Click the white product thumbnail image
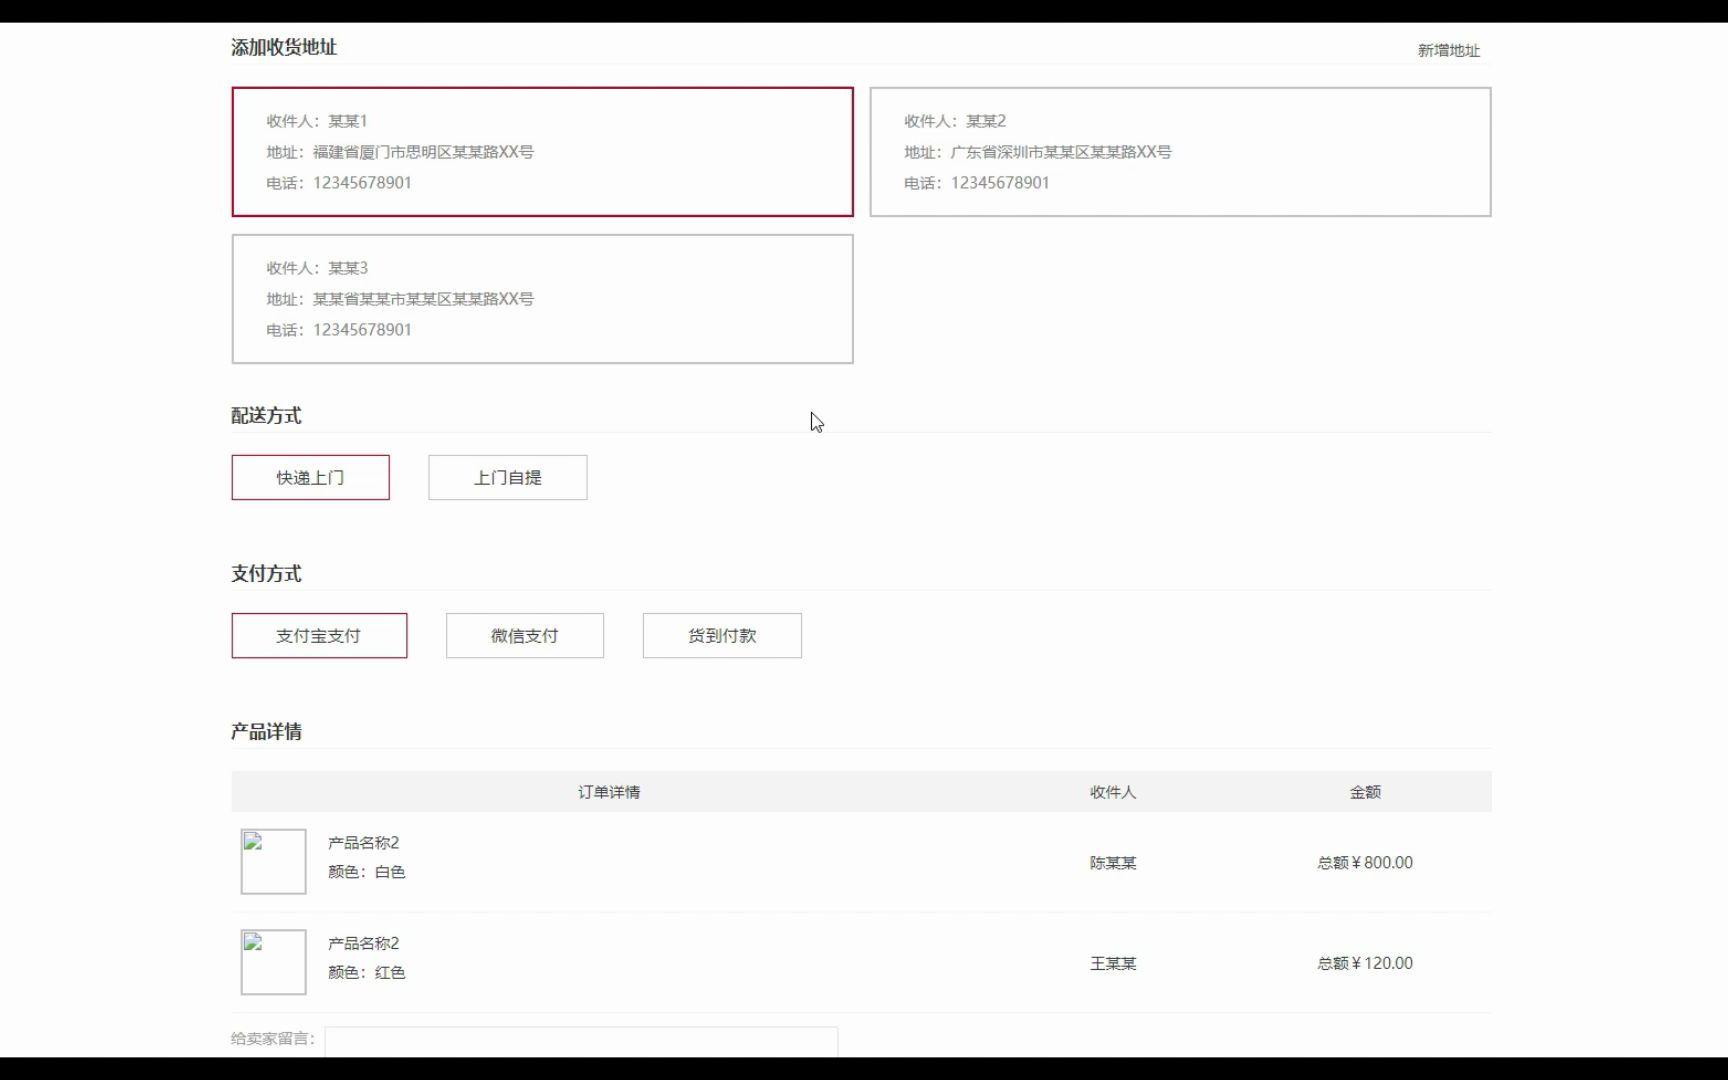The height and width of the screenshot is (1080, 1728). (x=273, y=861)
